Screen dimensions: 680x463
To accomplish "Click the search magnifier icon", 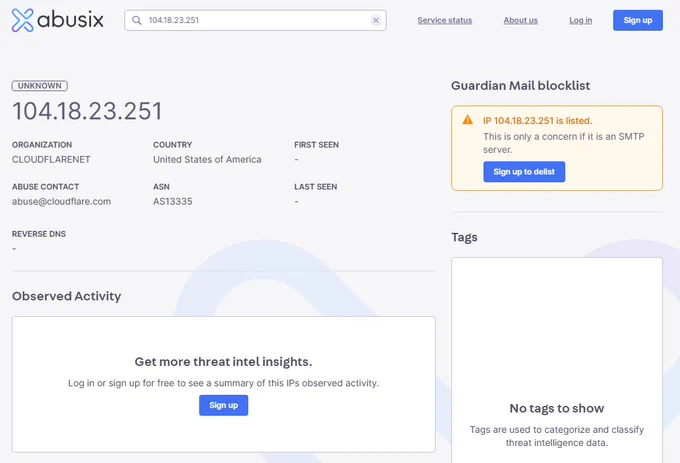I will 137,20.
